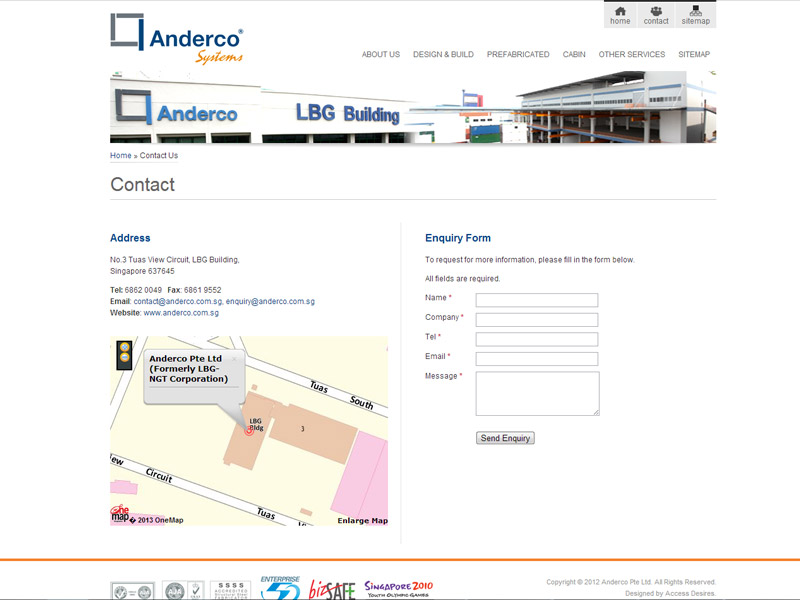Click Enlarge Map link
800x600 pixels.
tap(362, 520)
